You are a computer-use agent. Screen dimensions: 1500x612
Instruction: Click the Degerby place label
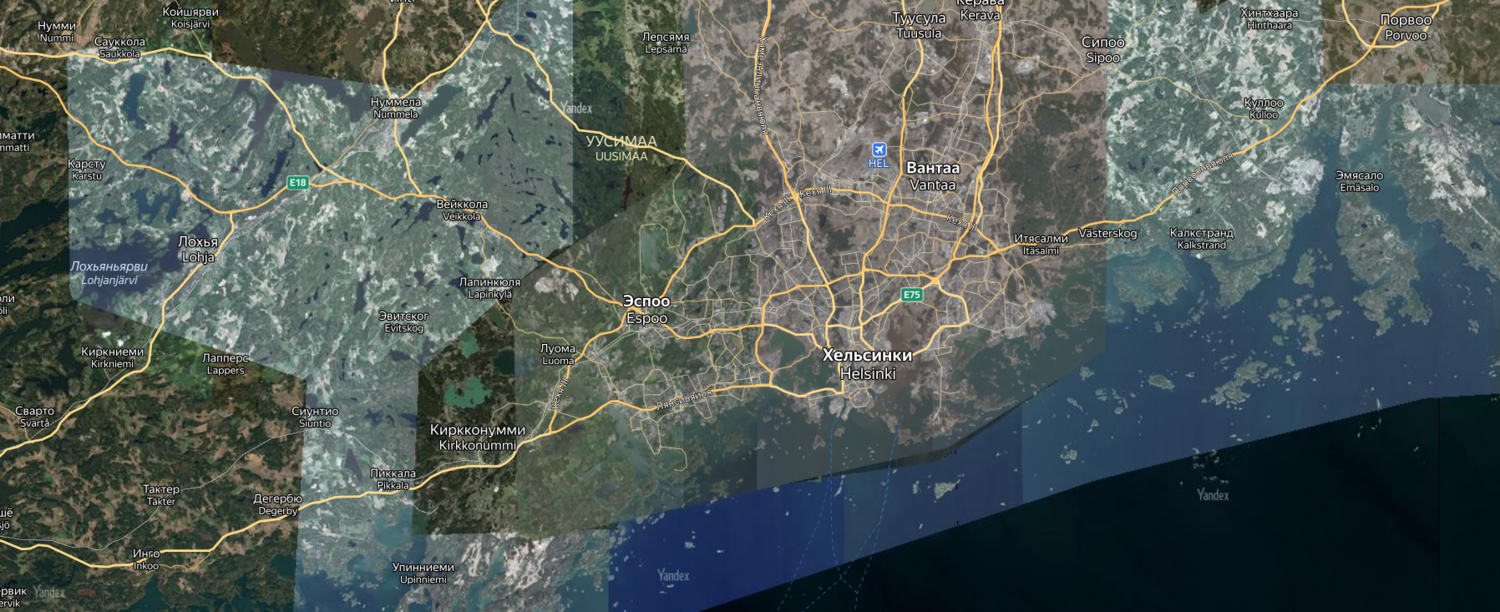click(x=277, y=504)
